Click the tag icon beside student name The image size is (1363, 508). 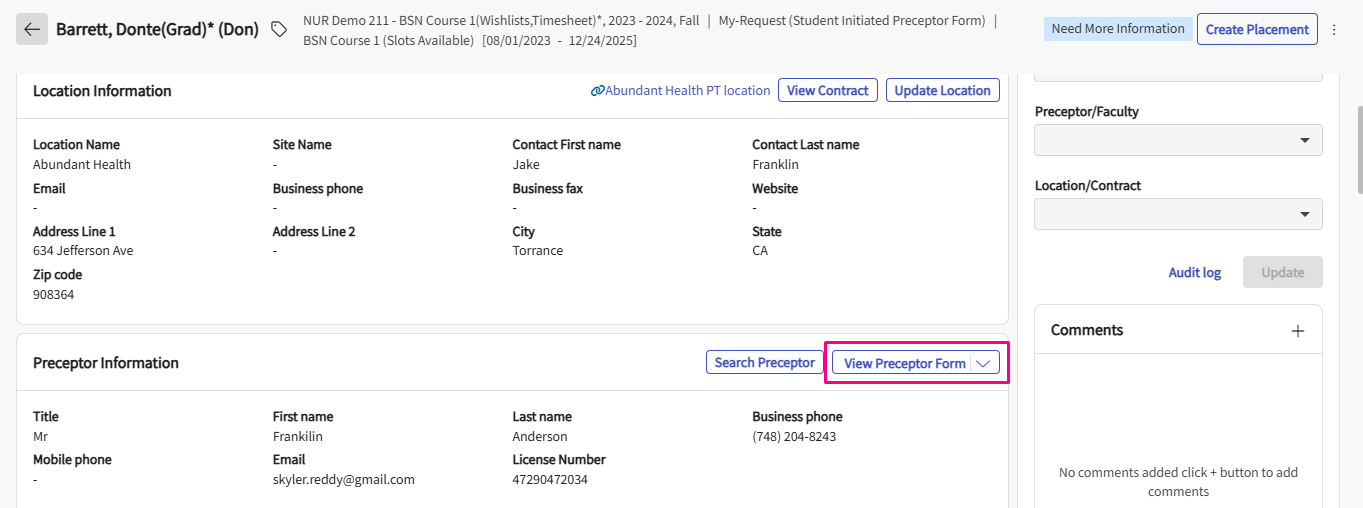pos(280,30)
